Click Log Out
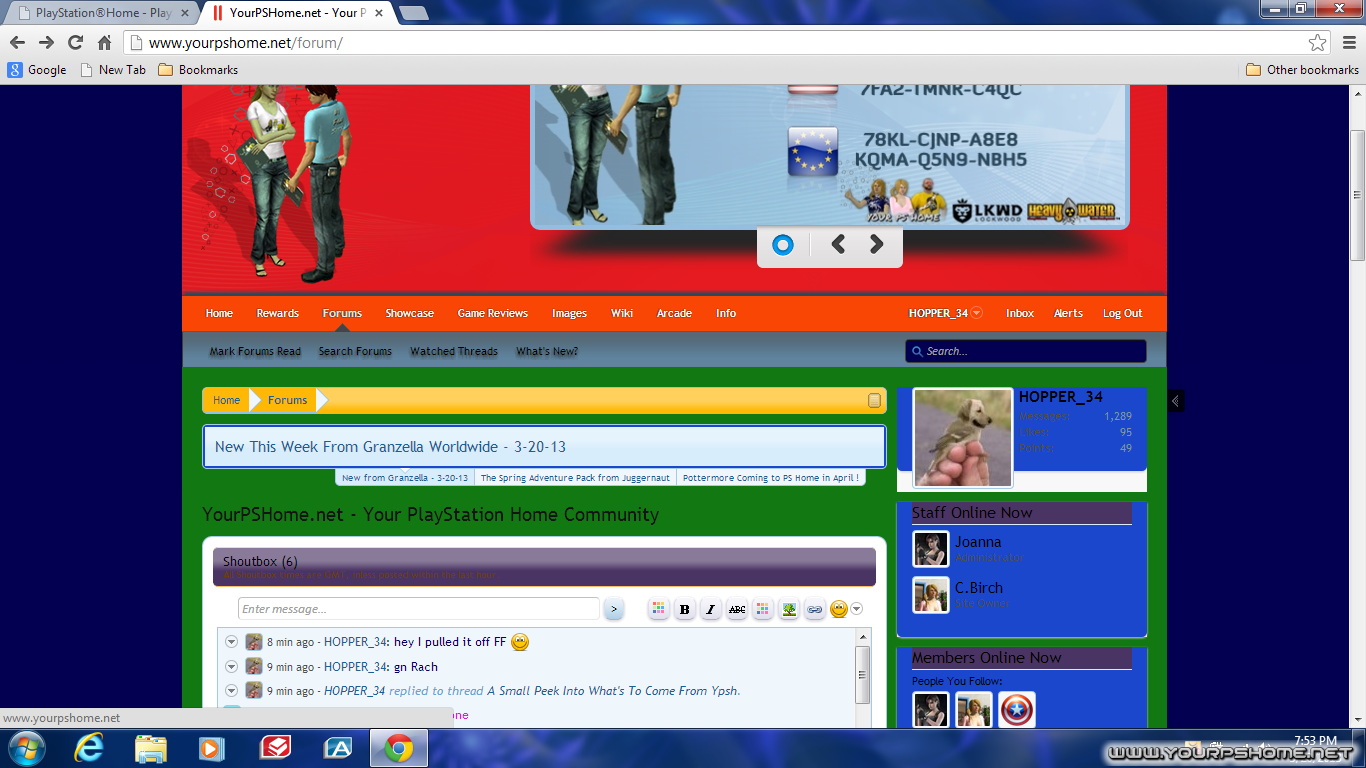 click(x=1122, y=313)
